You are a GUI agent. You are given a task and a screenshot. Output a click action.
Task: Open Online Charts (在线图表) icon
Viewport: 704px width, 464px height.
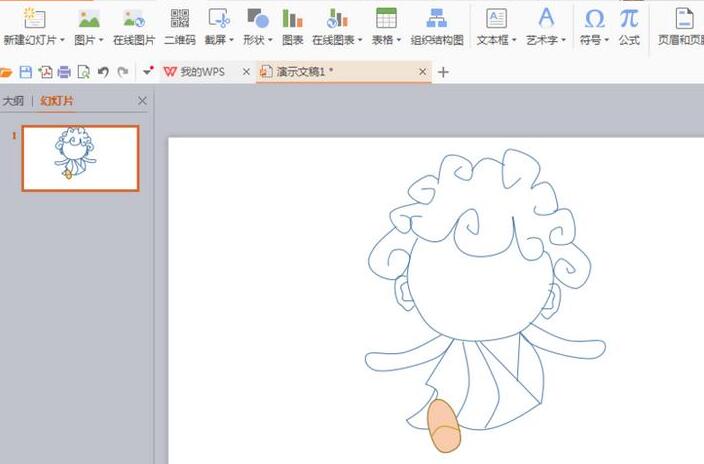(x=337, y=18)
